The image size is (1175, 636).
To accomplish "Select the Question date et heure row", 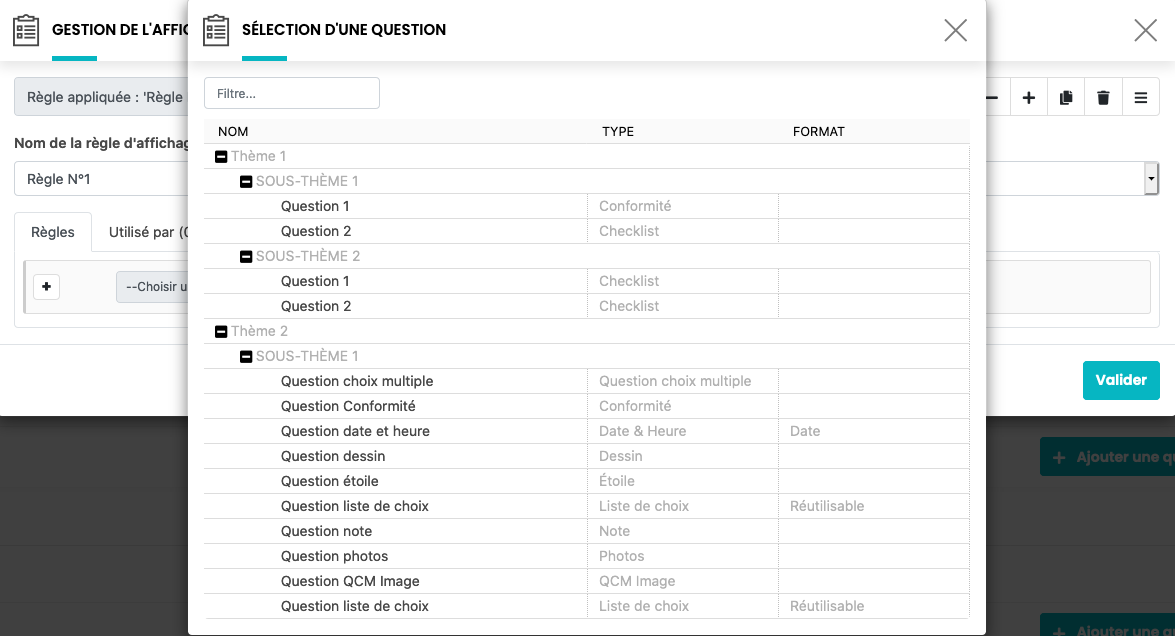I will point(355,431).
